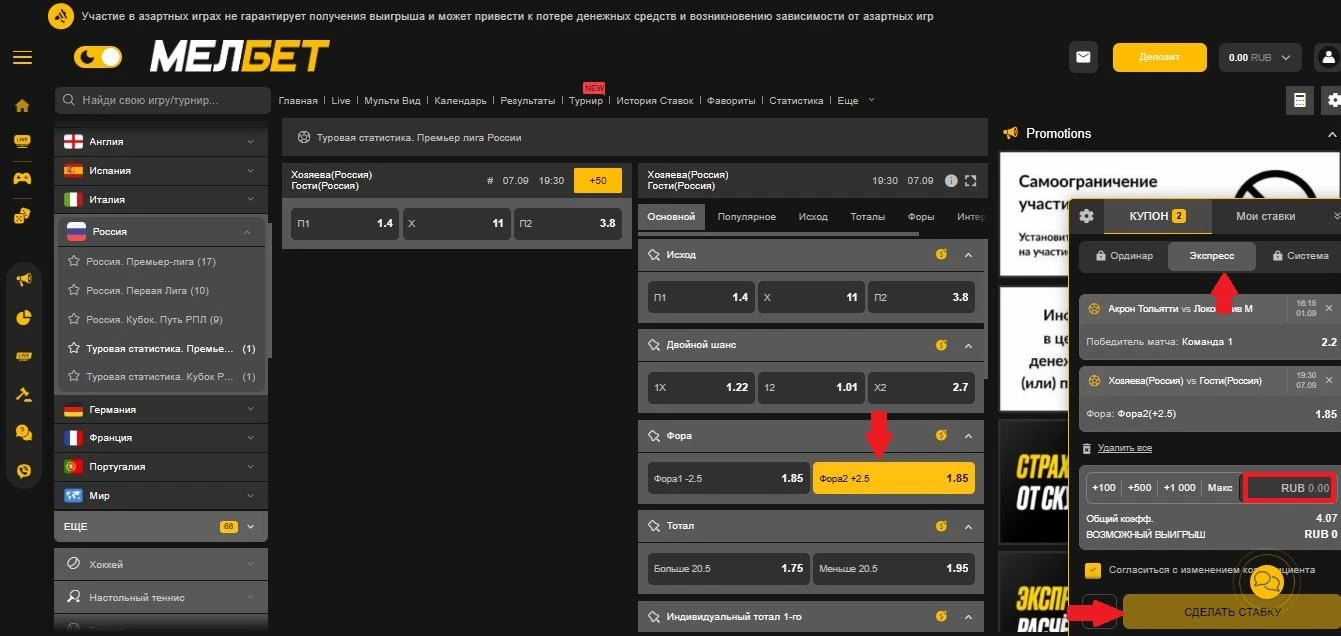Open the hamburger menu icon
This screenshot has width=1341, height=636.
coord(22,58)
